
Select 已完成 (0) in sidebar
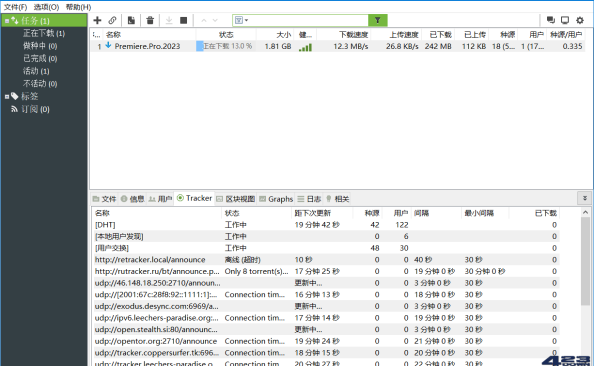pyautogui.click(x=40, y=58)
